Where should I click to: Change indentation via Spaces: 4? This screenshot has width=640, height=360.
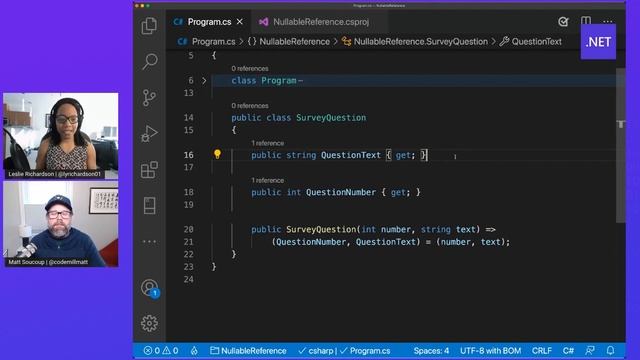tap(431, 351)
